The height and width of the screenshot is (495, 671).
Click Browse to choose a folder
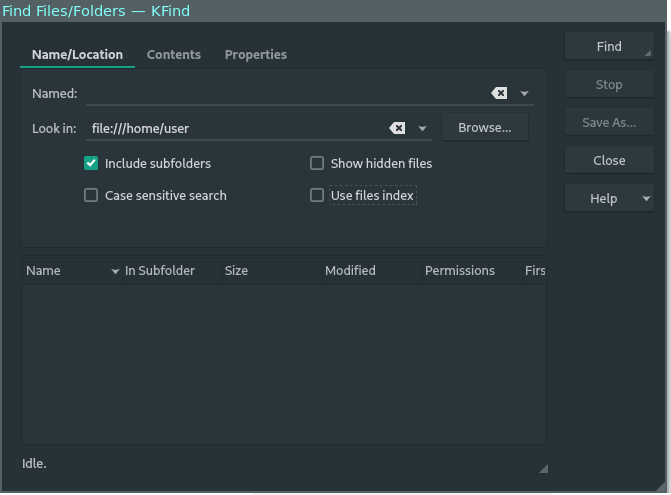484,128
